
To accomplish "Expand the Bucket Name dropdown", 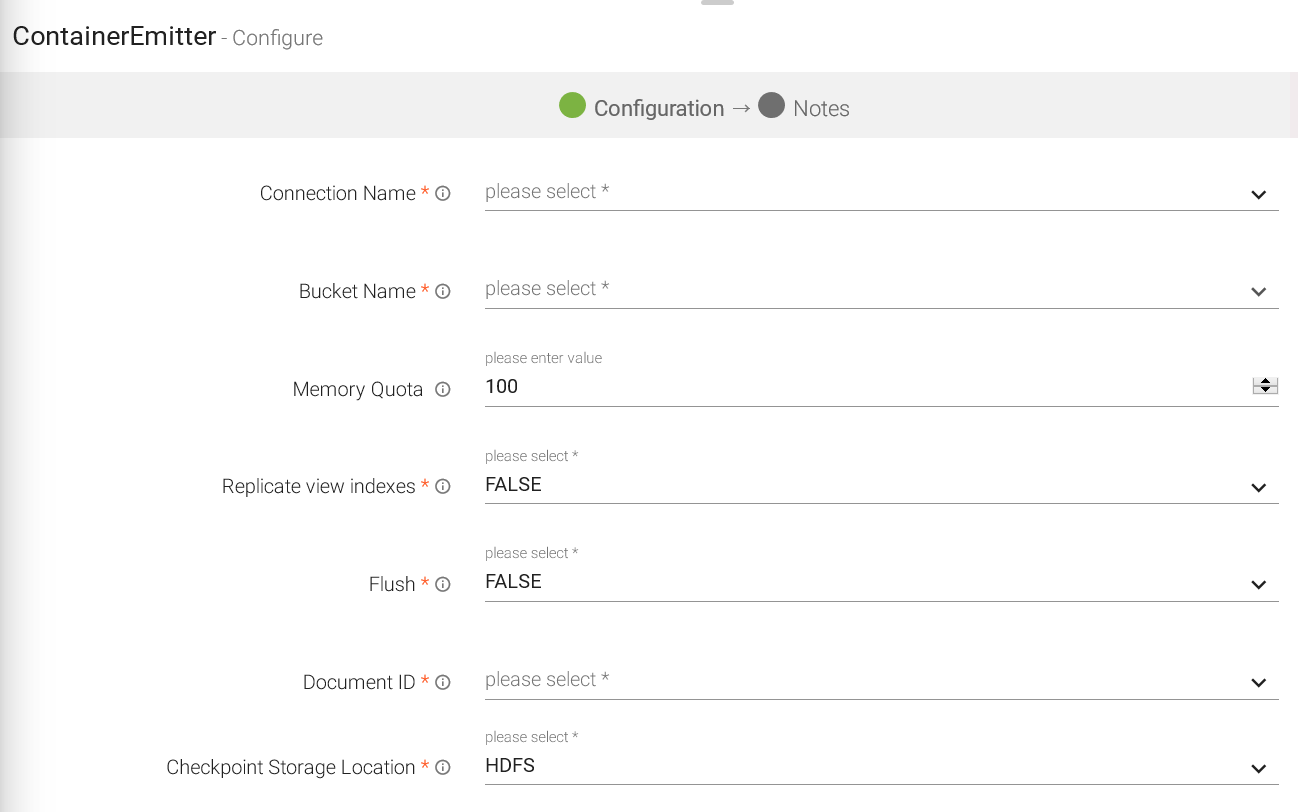I will pos(880,290).
